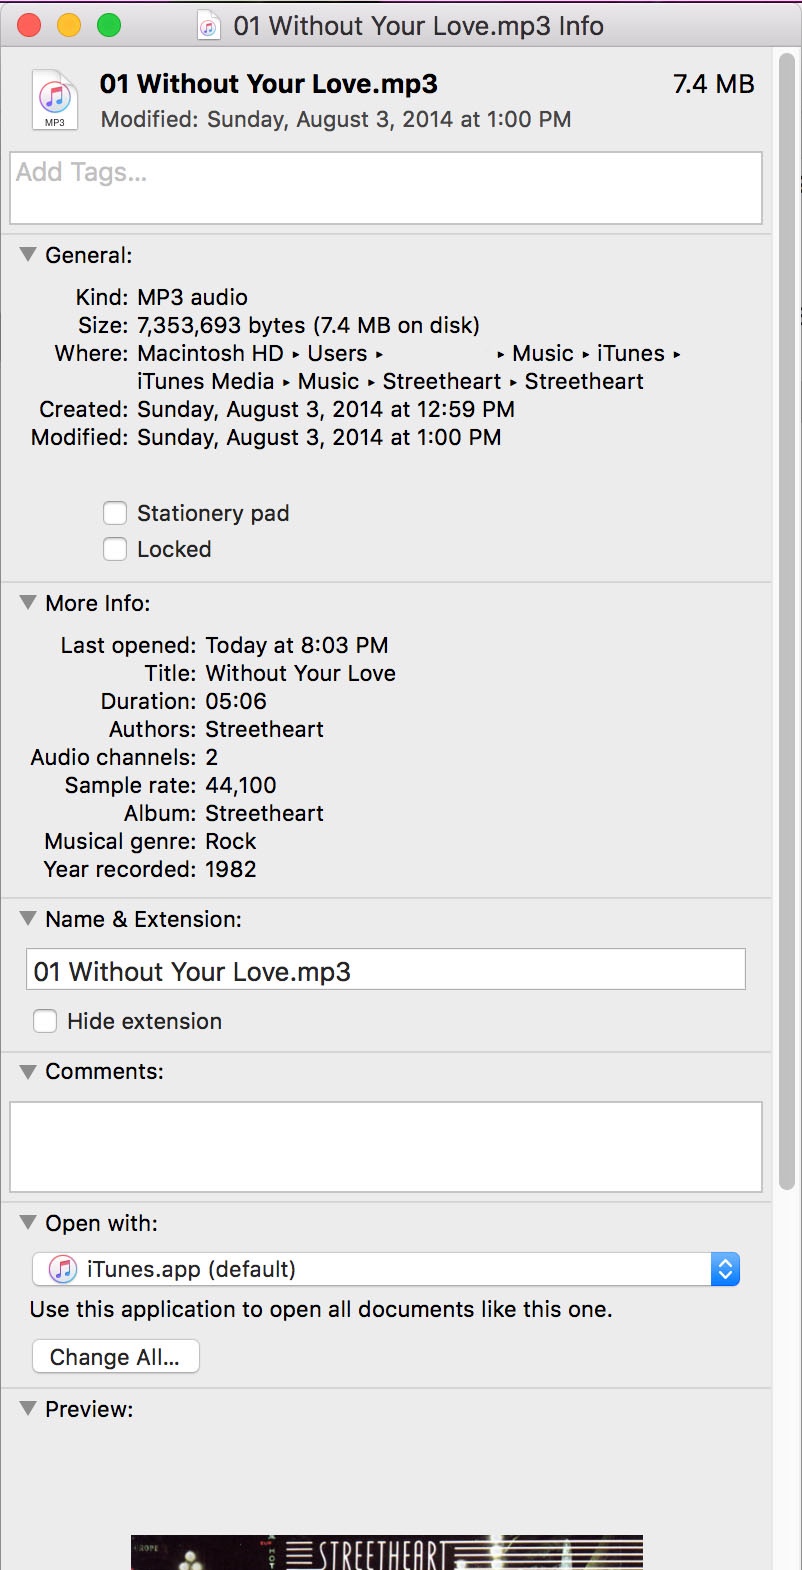
Task: Collapse the More Info section
Action: point(28,603)
